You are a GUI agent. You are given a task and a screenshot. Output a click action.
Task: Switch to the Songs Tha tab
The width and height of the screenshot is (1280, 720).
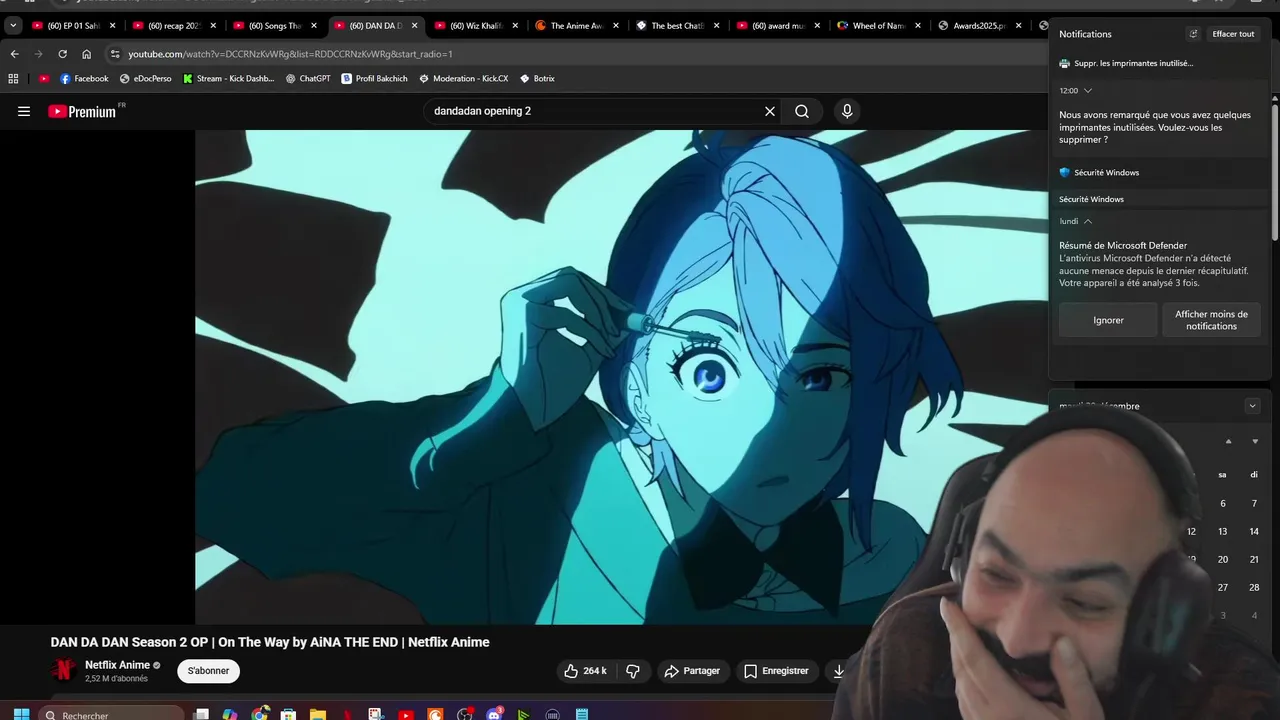pyautogui.click(x=275, y=26)
